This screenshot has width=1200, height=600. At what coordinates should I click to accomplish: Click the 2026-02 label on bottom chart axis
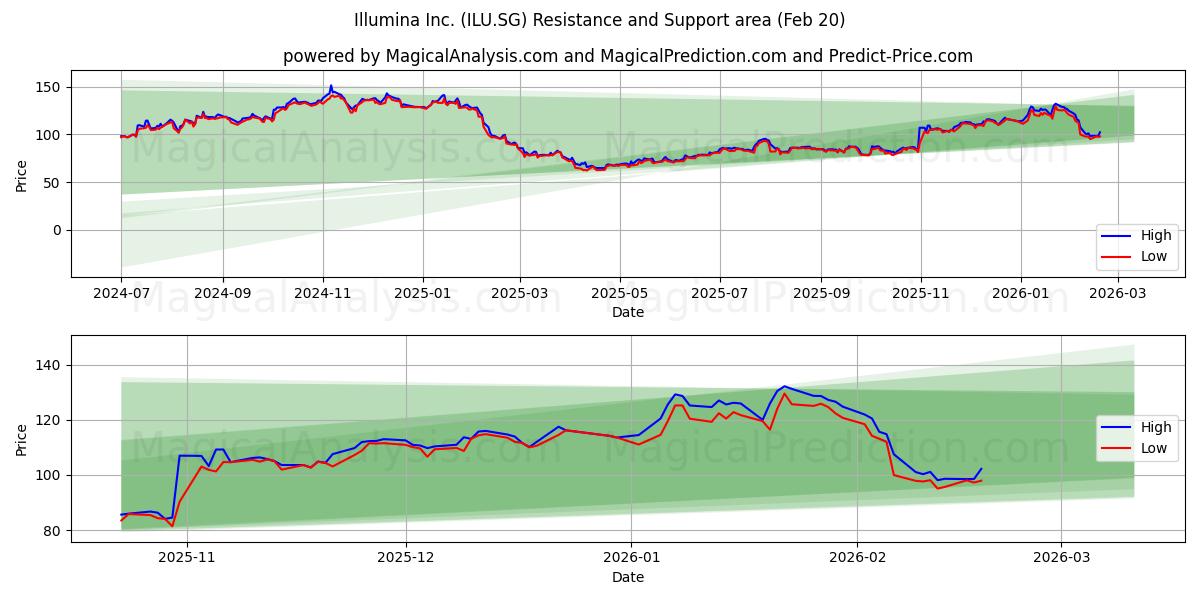pos(859,560)
